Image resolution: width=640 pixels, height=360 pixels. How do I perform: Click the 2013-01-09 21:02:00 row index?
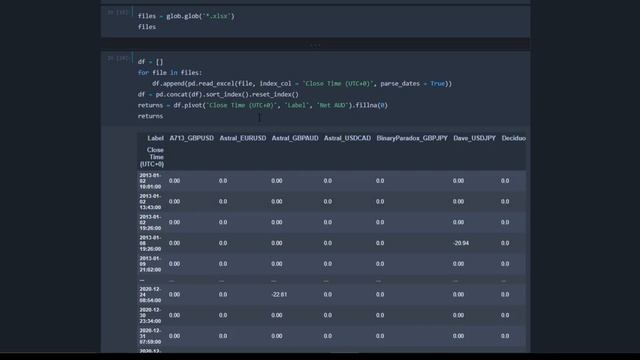[151, 264]
